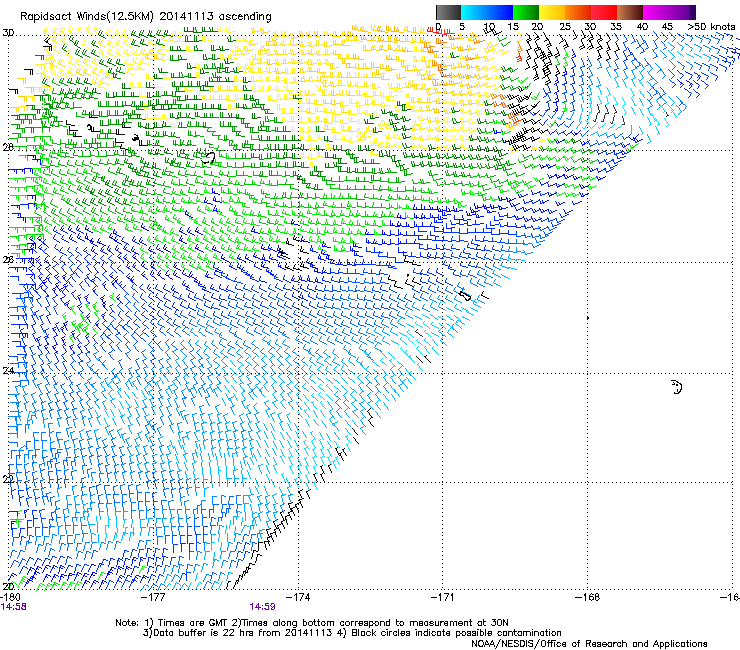Screen dimensions: 740x650
Task: Select the dark purple 45-50 knots legend swatch
Action: [682, 12]
